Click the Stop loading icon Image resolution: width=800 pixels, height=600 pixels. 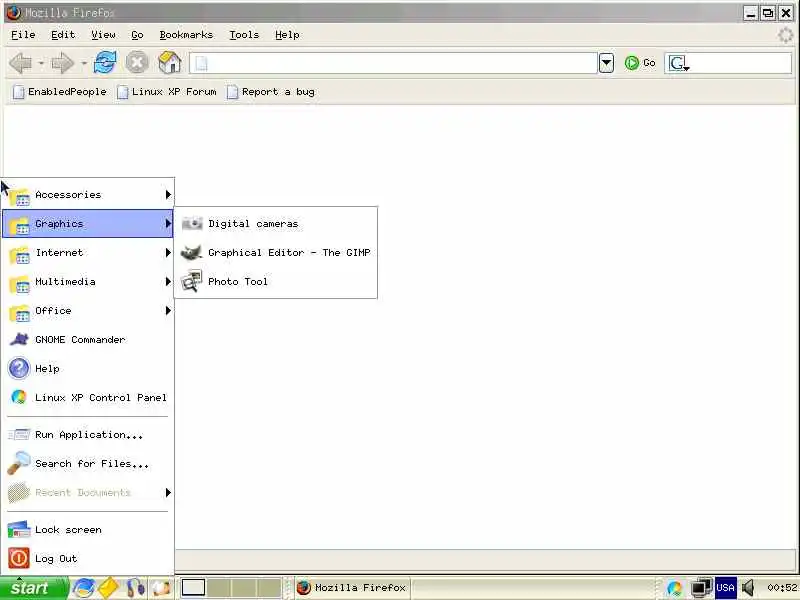coord(137,63)
